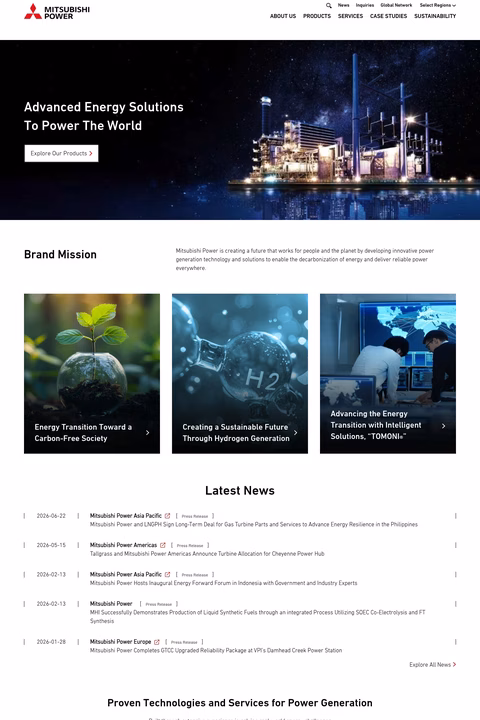Open the search magnifier icon
The image size is (480, 720).
(328, 6)
